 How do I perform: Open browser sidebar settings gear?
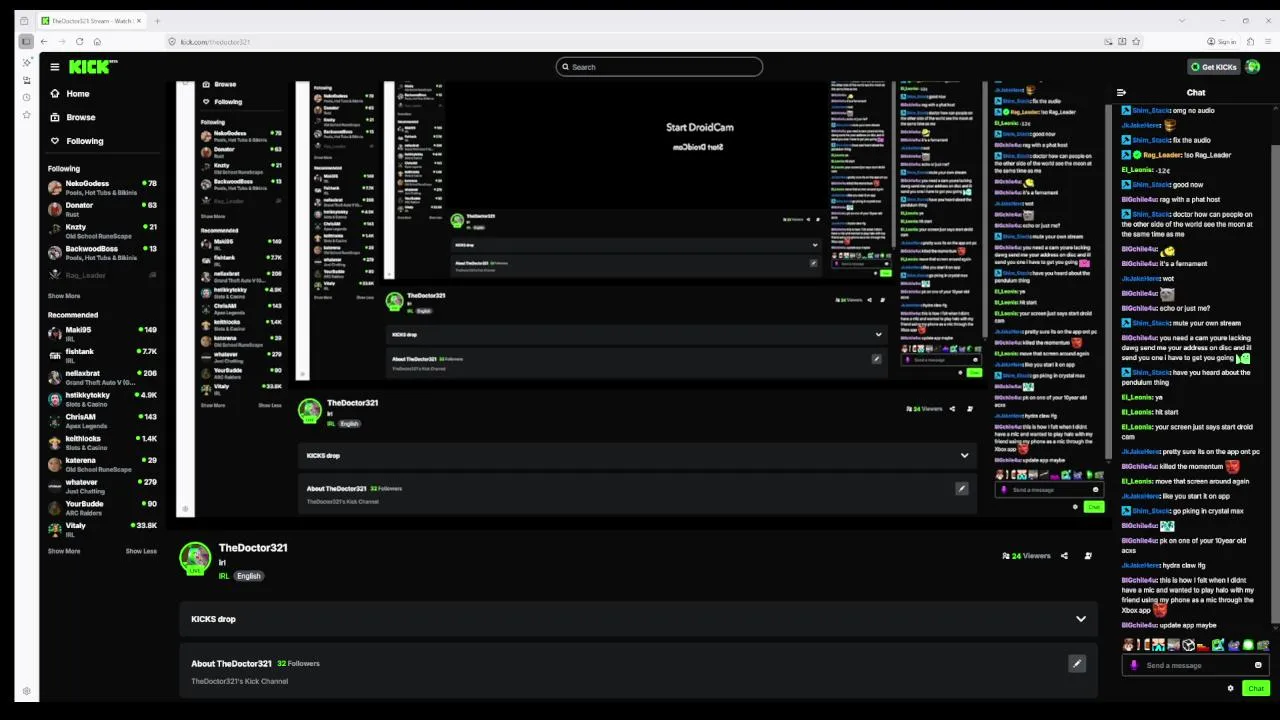coord(26,691)
